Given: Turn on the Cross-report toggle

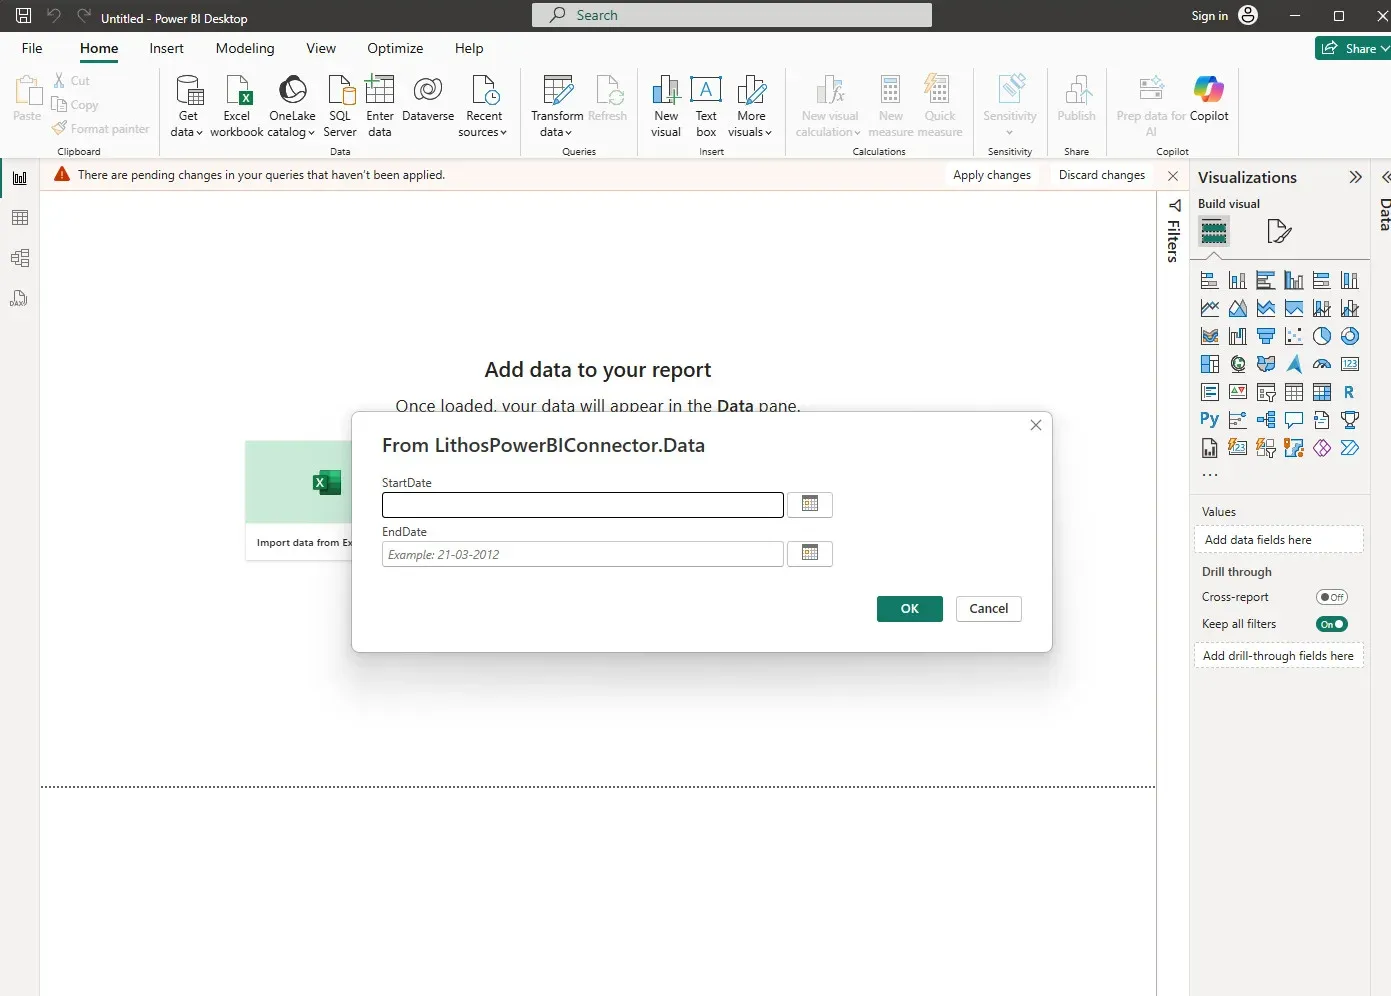Looking at the screenshot, I should click(1332, 597).
